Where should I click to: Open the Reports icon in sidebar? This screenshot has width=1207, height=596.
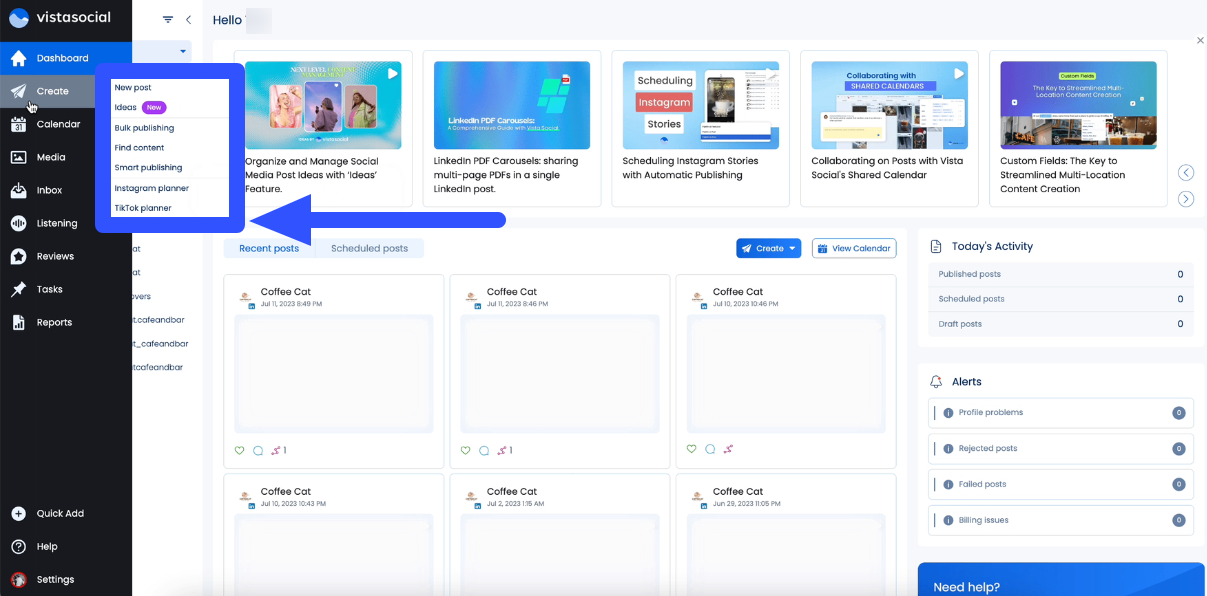point(18,322)
